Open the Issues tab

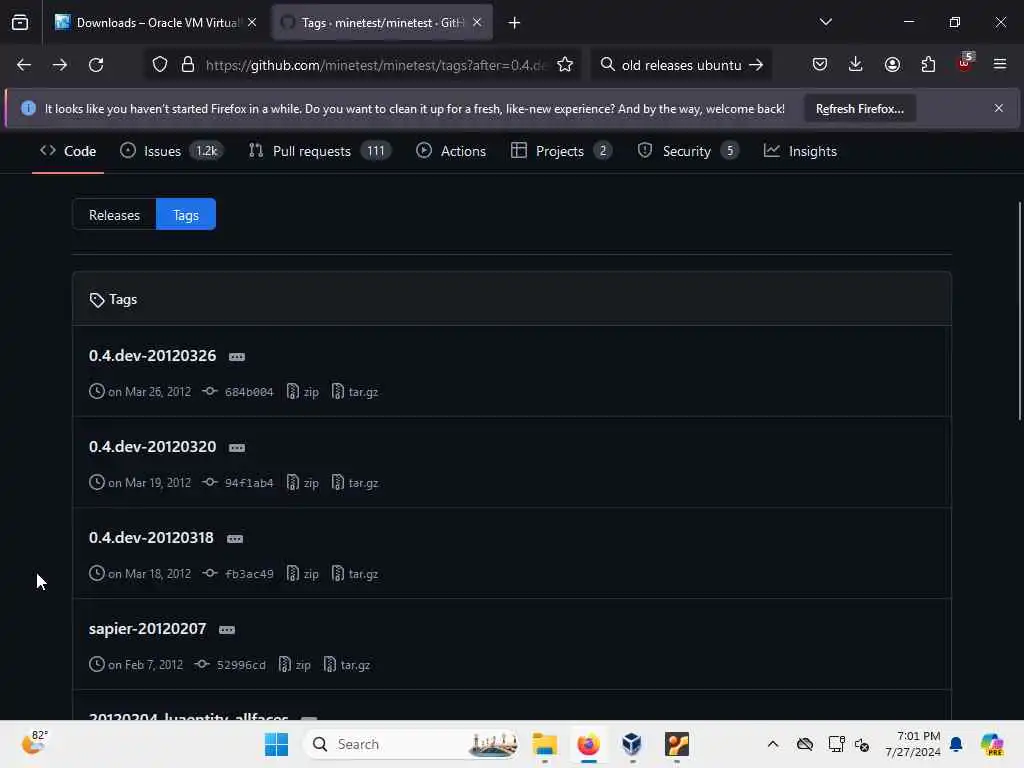(172, 151)
